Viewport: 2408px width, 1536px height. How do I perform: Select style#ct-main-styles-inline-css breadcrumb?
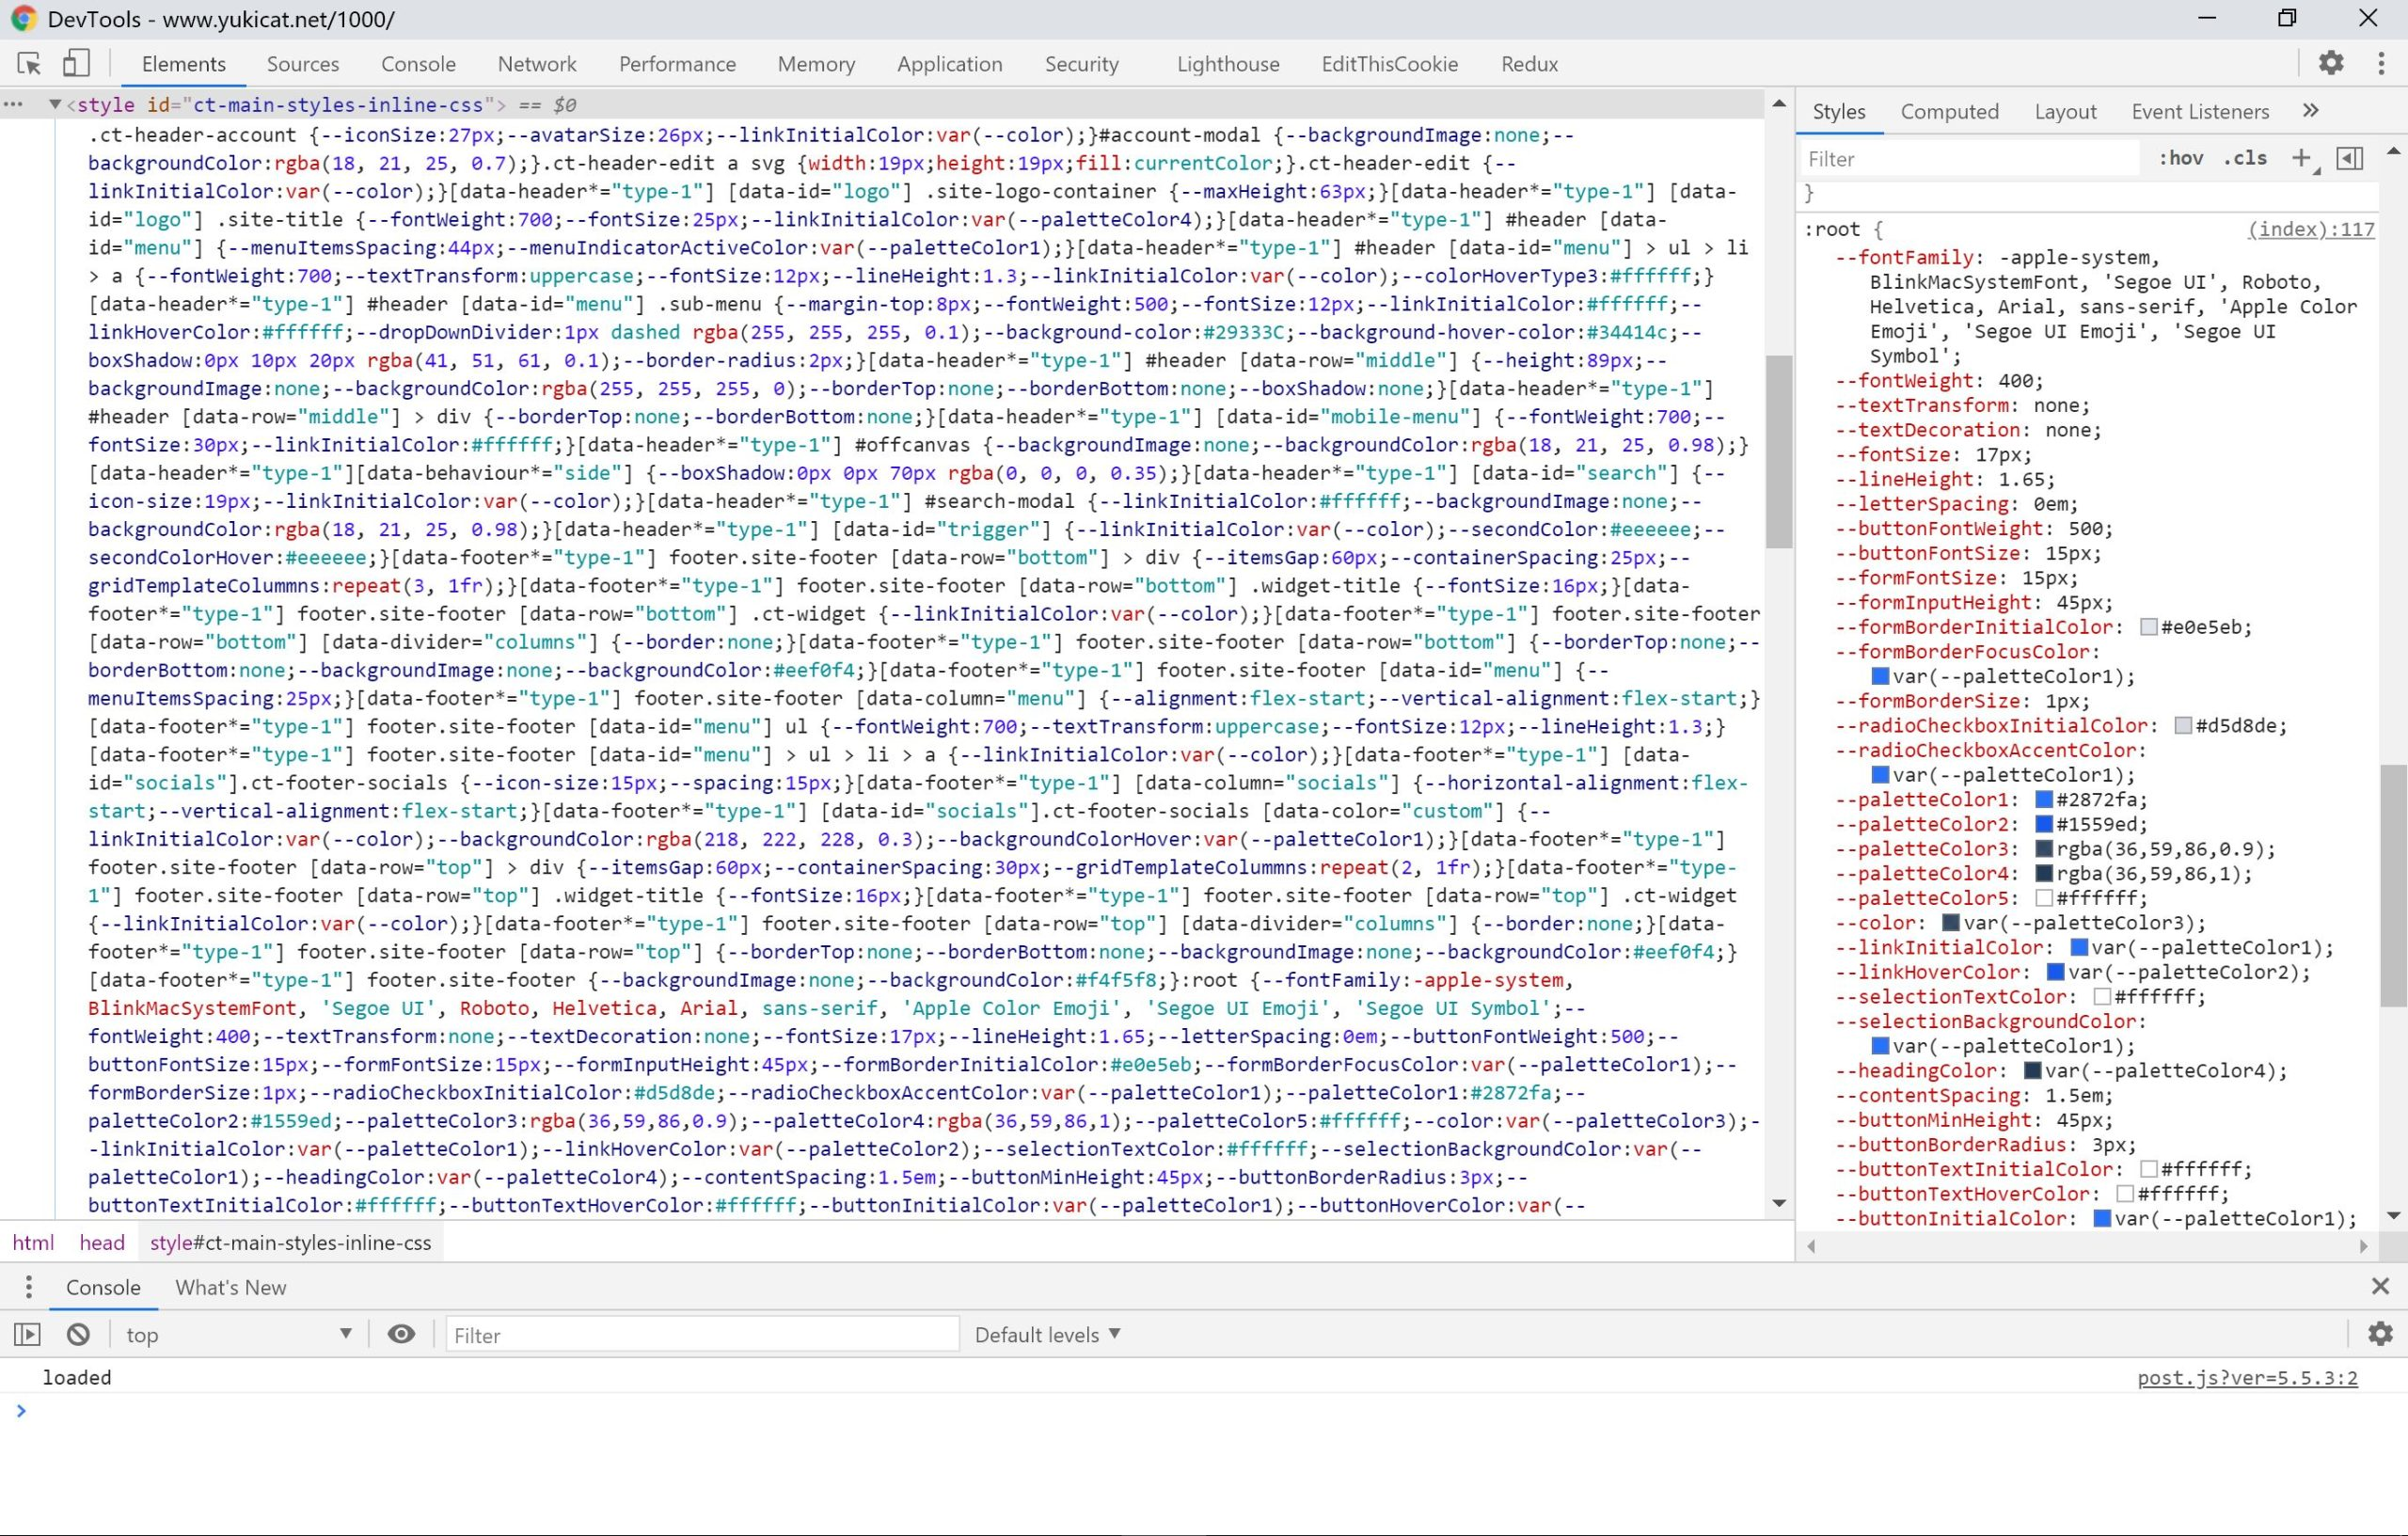[290, 1242]
